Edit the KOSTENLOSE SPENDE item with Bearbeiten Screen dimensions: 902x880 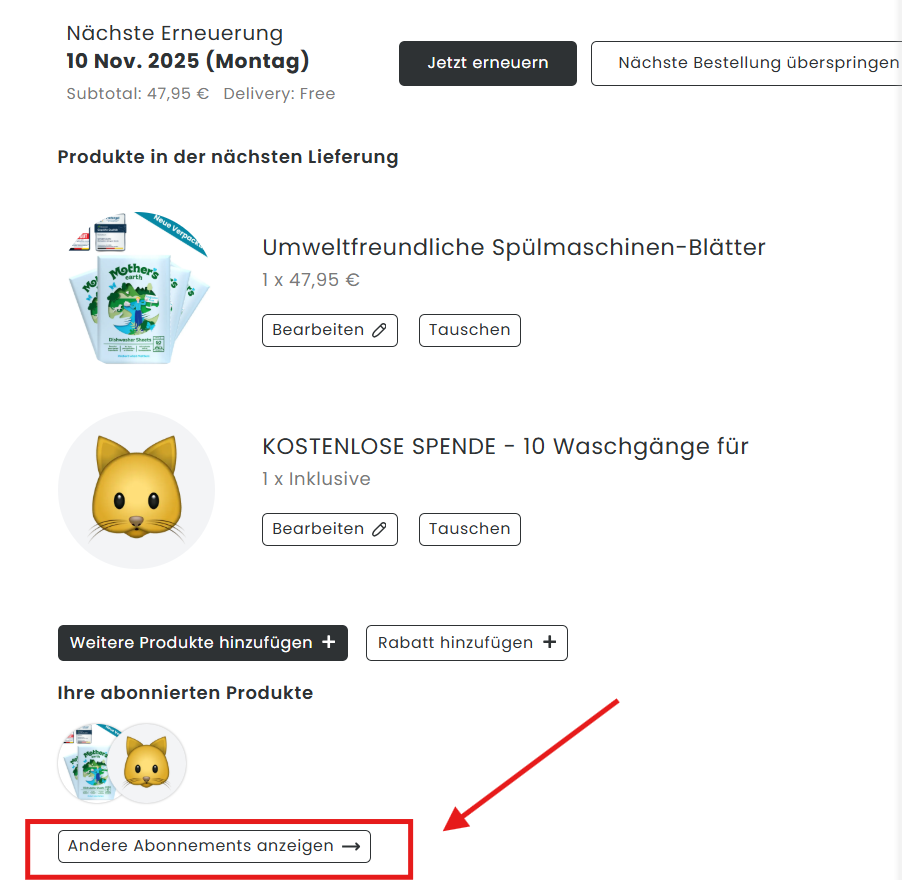(330, 529)
